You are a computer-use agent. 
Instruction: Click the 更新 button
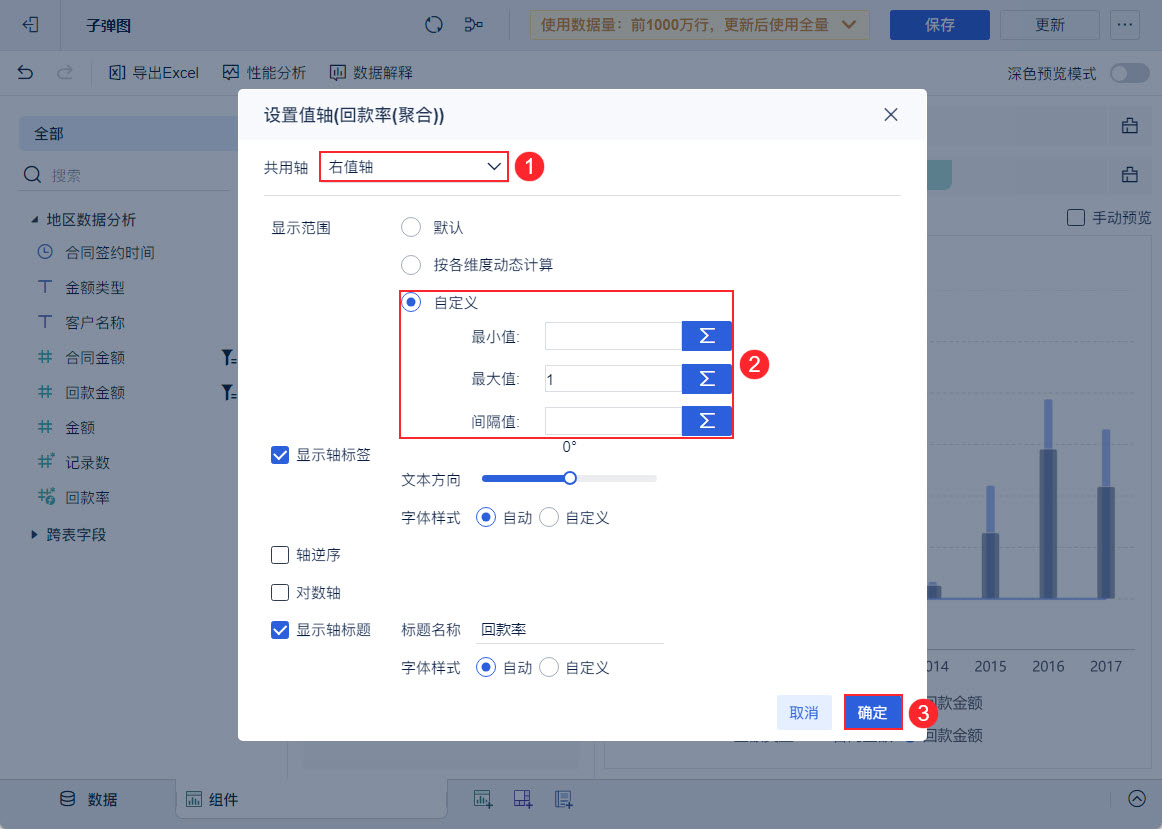click(x=1050, y=25)
